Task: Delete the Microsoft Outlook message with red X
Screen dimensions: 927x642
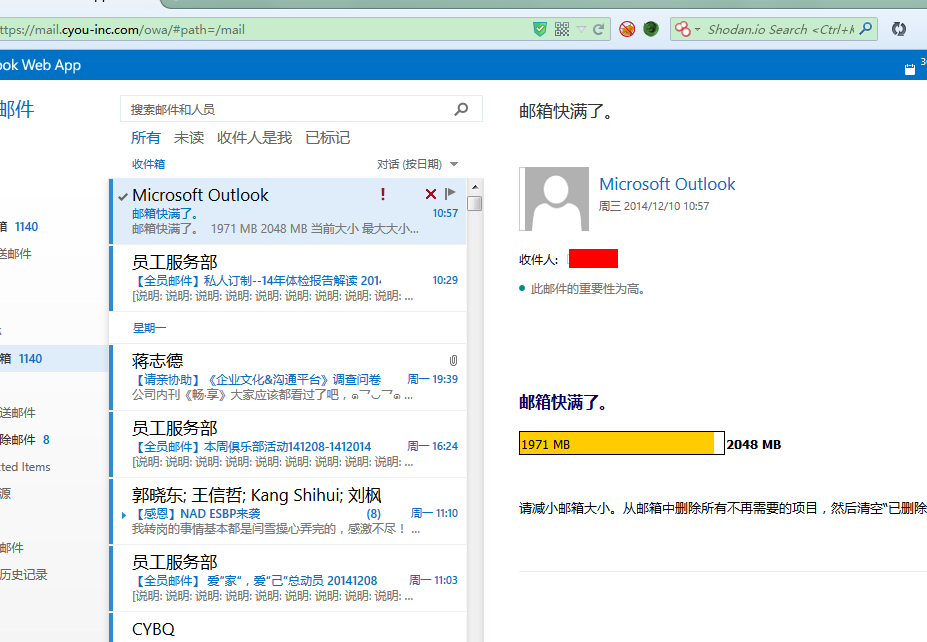Action: (x=431, y=194)
